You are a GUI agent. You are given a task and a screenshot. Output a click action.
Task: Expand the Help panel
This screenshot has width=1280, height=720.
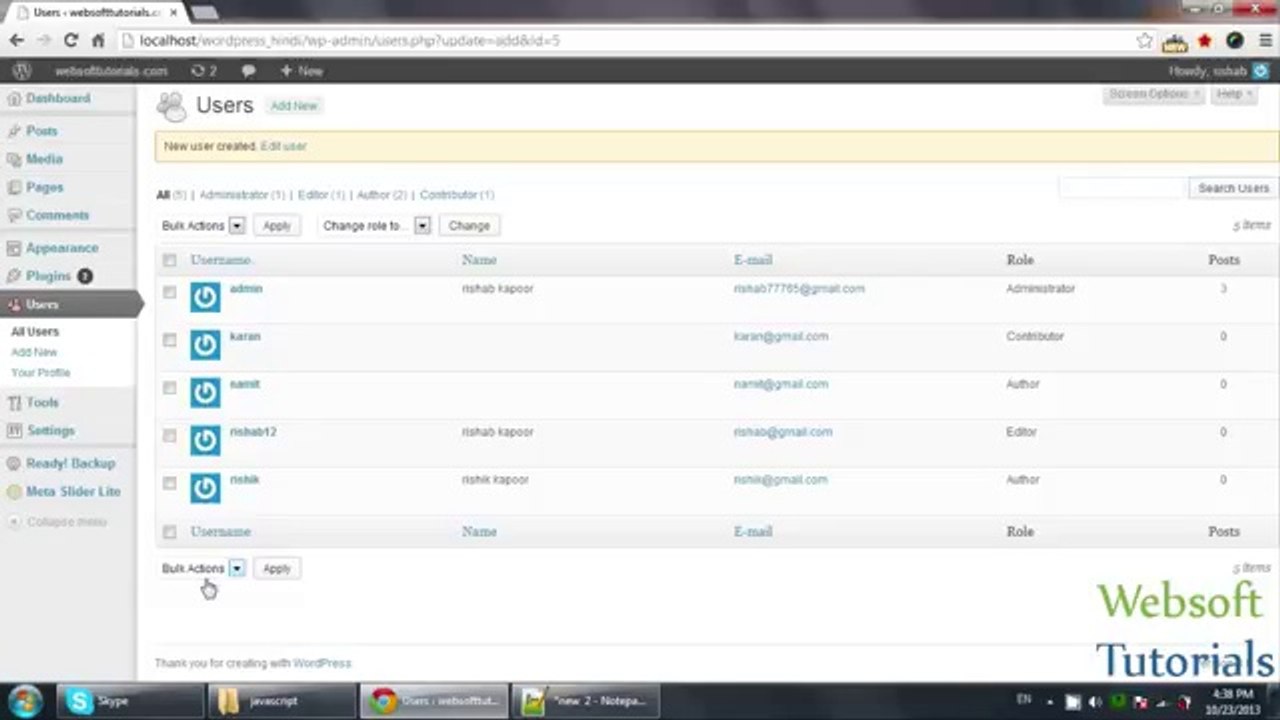click(1234, 94)
